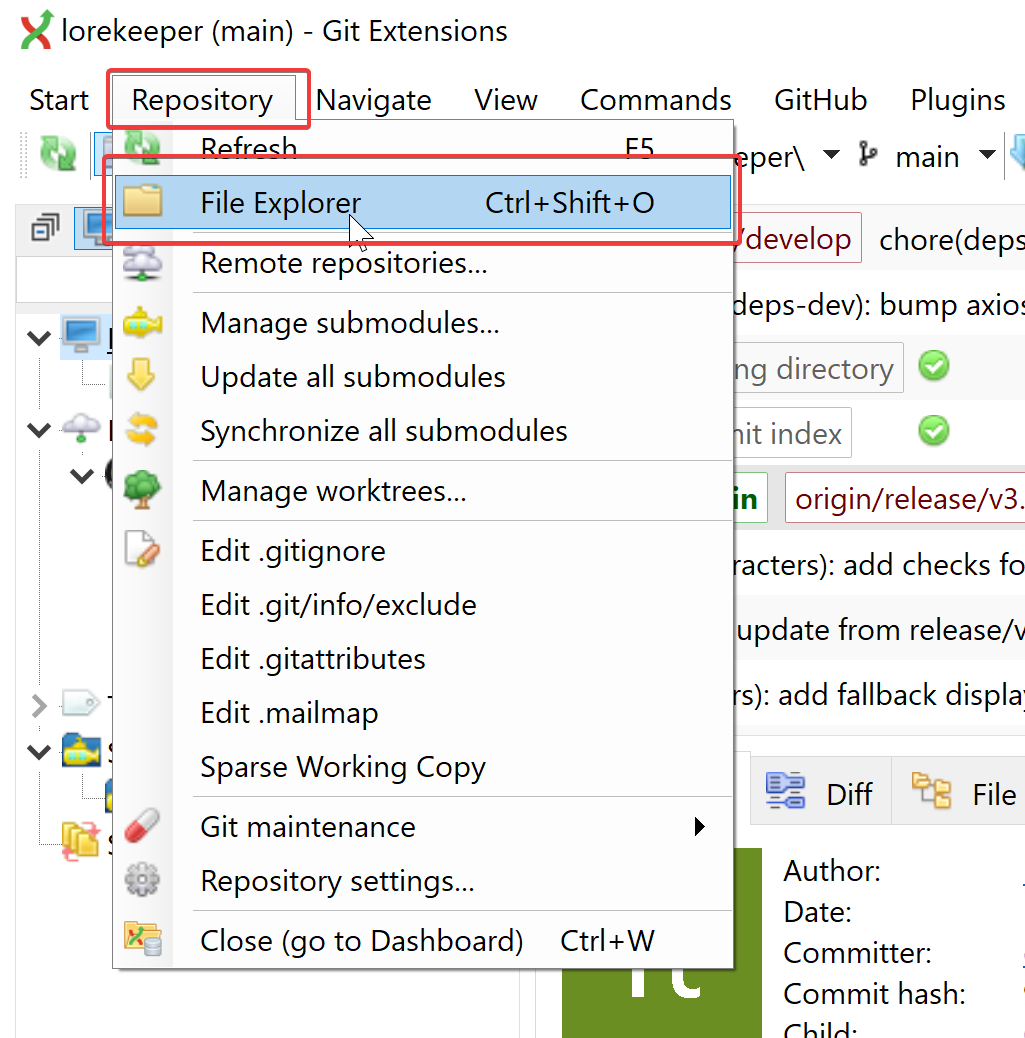Screen dimensions: 1025x1038
Task: Expand the Git maintenance submenu arrow
Action: [x=699, y=827]
